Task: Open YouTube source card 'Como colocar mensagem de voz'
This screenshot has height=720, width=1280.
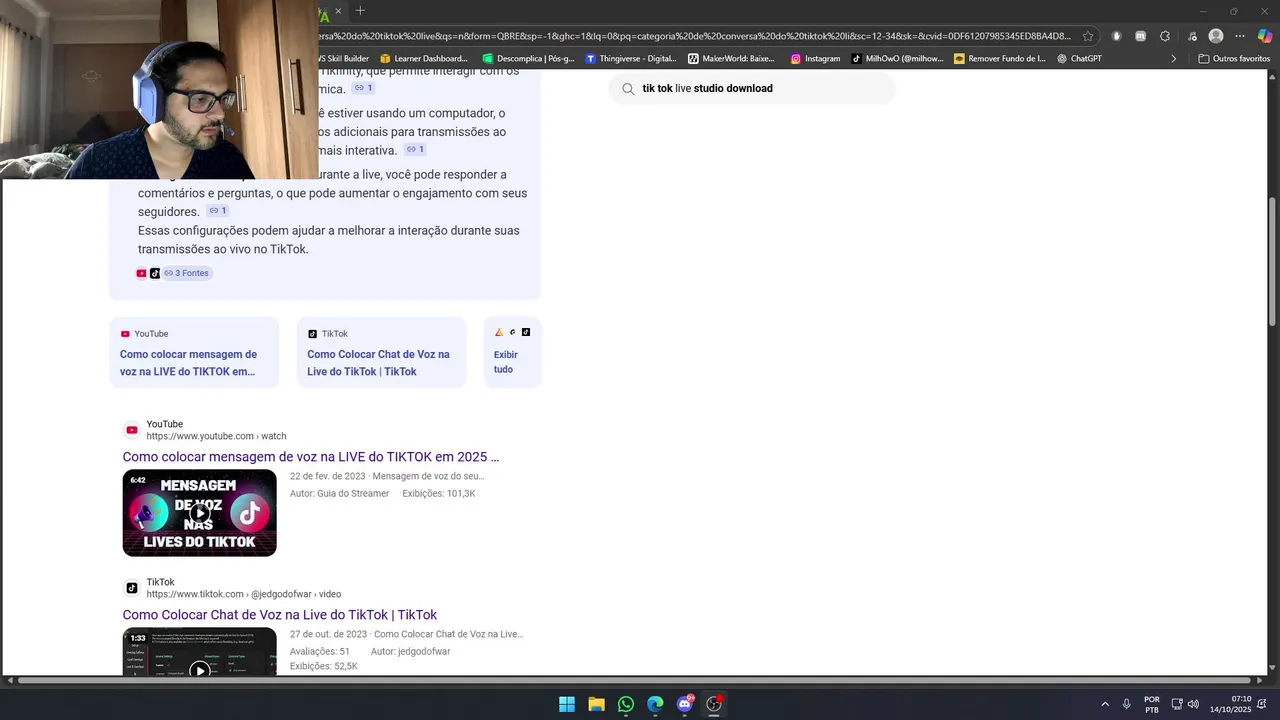Action: click(194, 352)
